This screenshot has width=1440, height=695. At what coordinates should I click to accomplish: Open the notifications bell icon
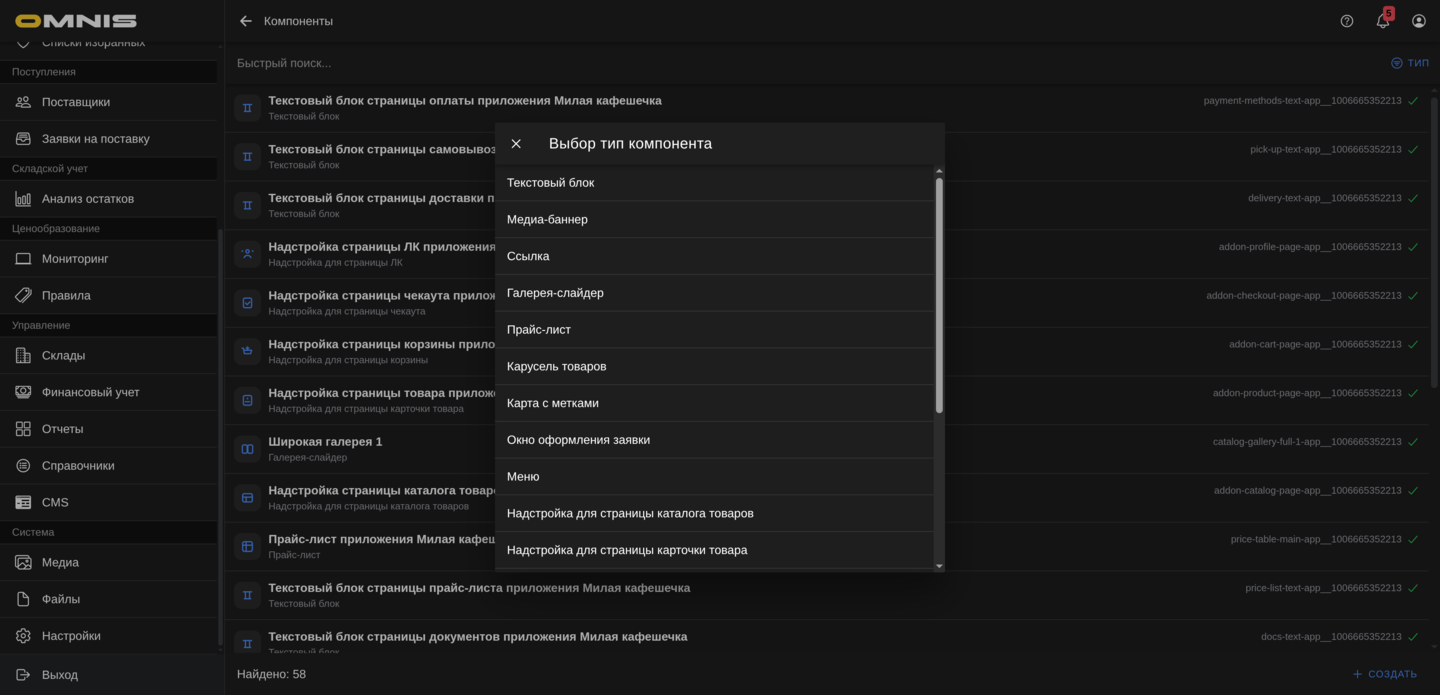click(x=1382, y=20)
